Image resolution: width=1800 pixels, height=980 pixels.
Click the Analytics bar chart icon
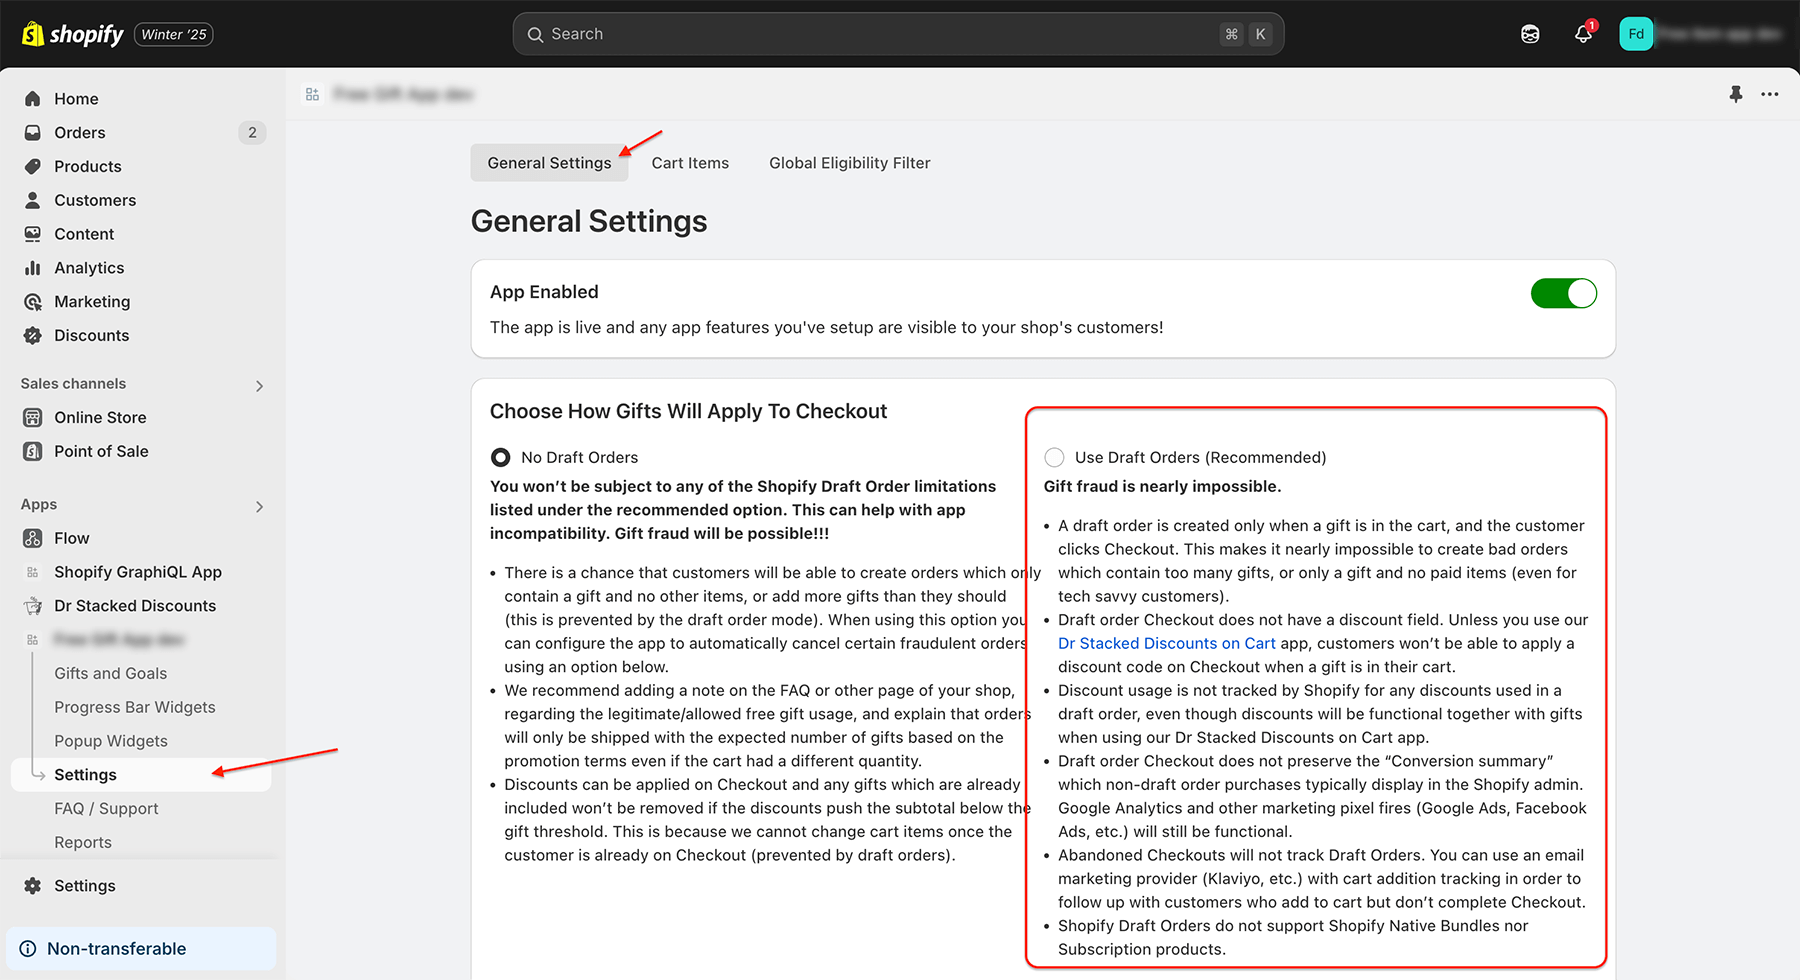[x=33, y=268]
